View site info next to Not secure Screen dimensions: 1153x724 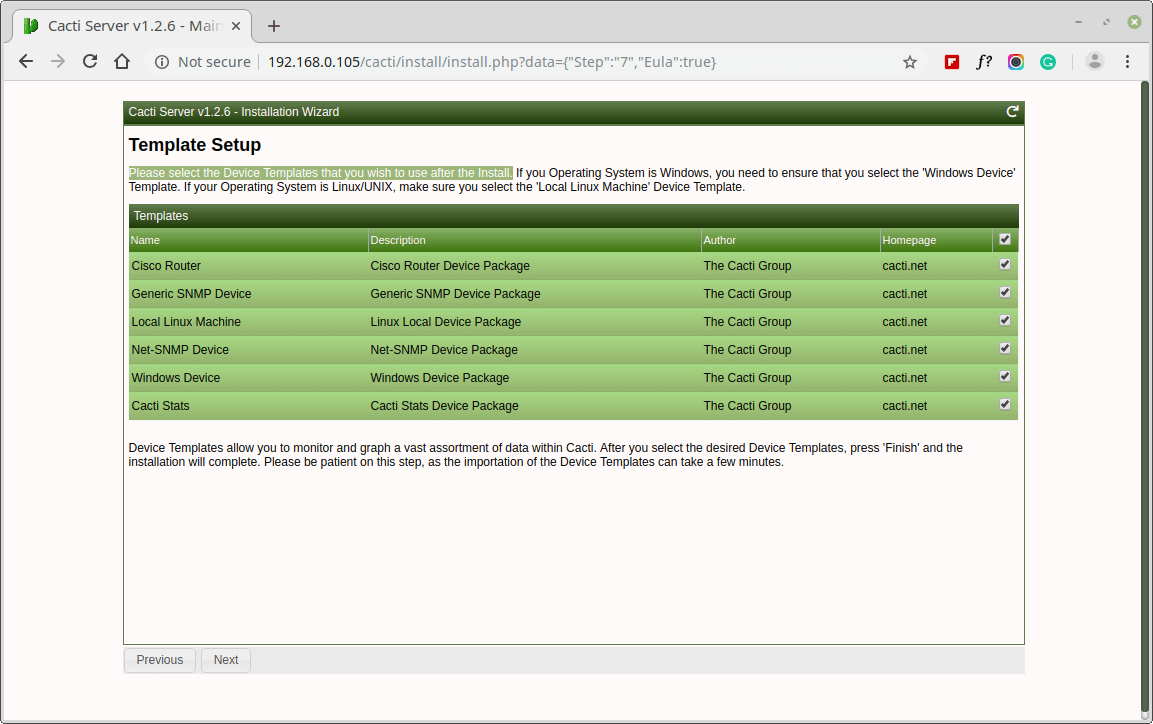point(162,62)
